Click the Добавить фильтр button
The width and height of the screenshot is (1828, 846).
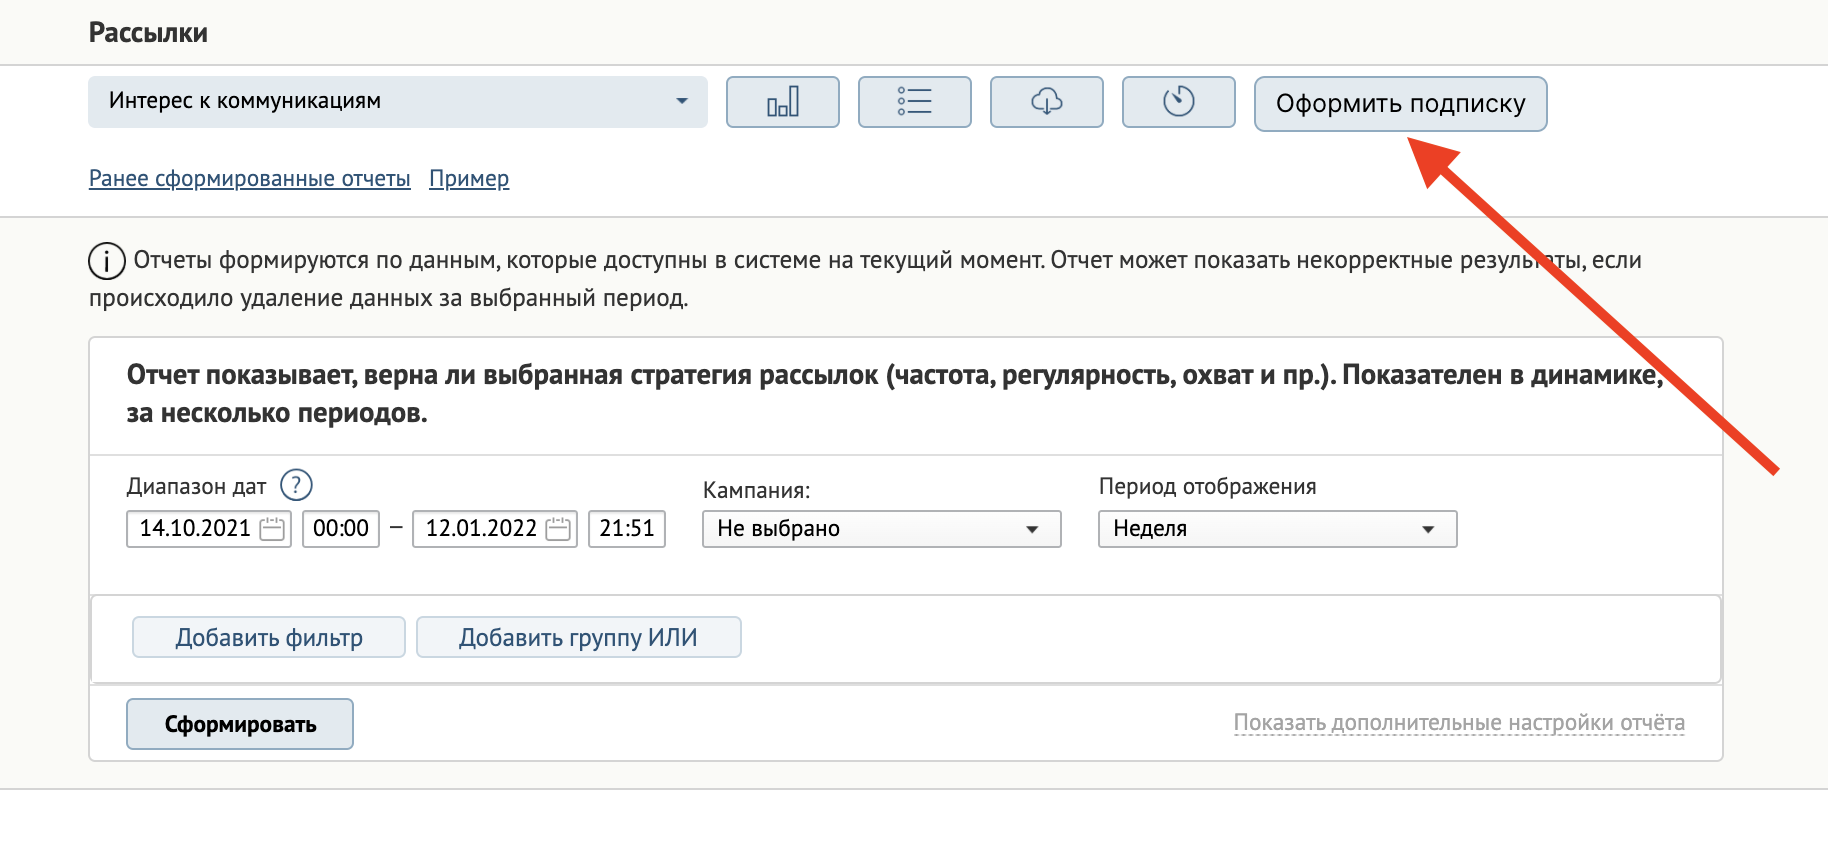269,637
